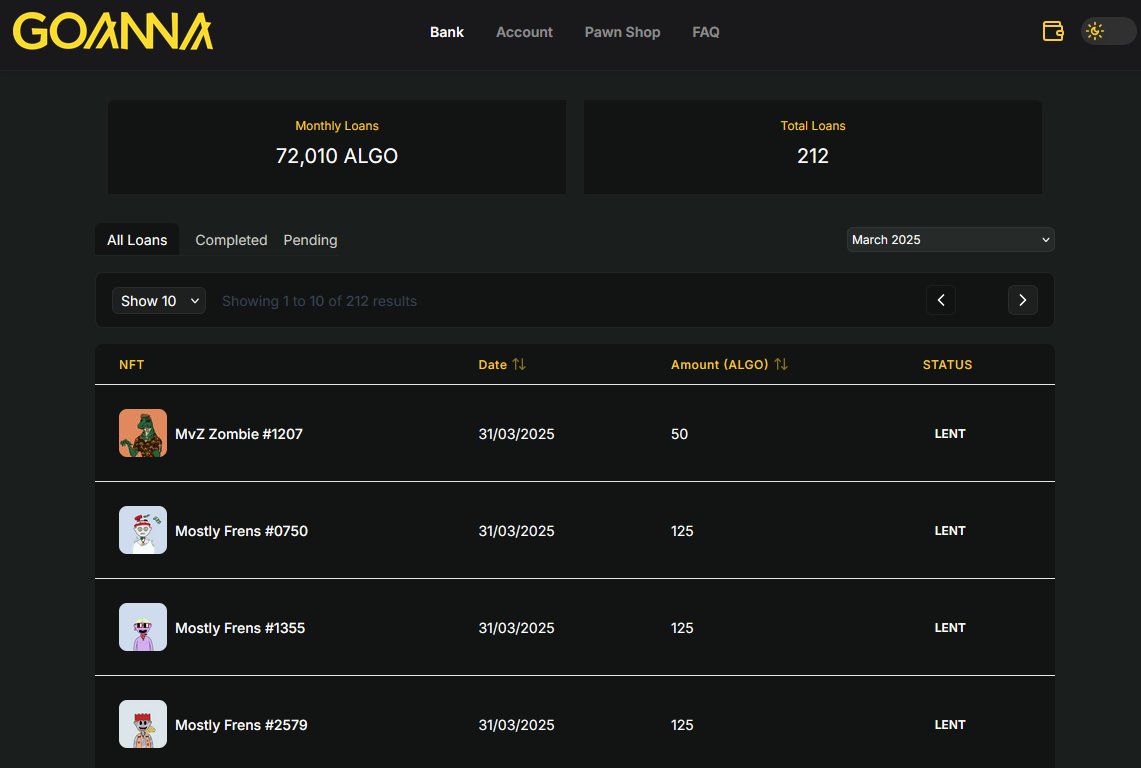
Task: Click the Total Loans value 212
Action: click(x=813, y=156)
